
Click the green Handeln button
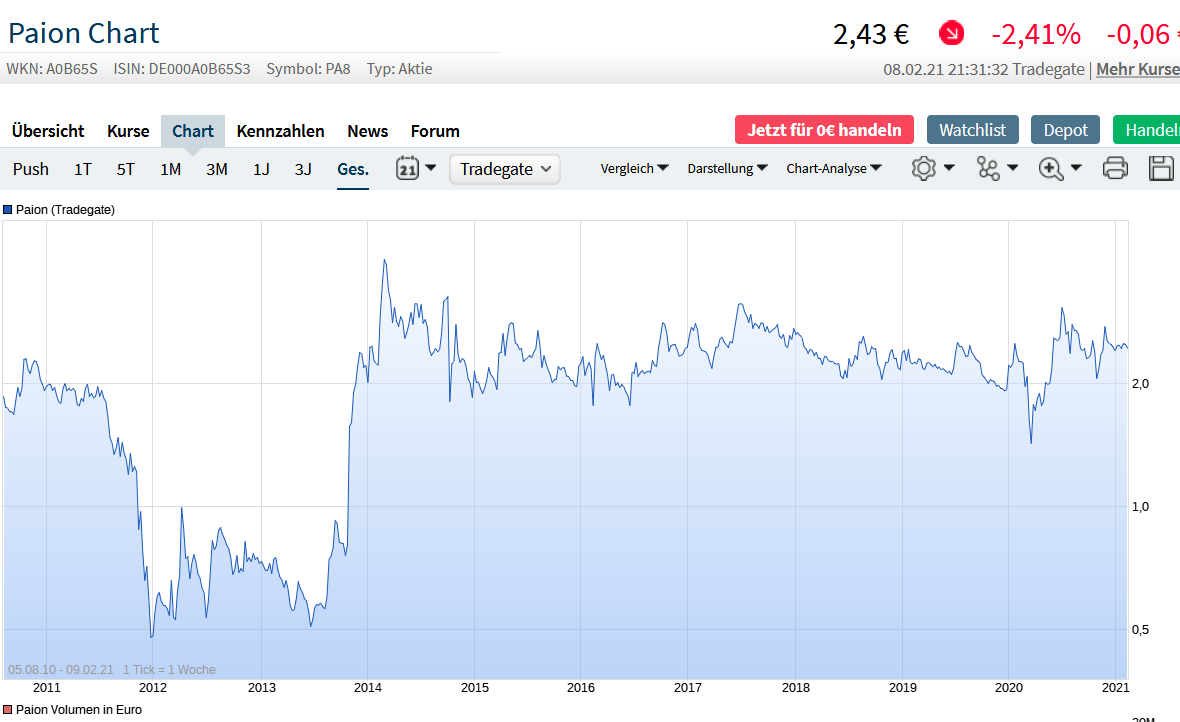[x=1147, y=129]
